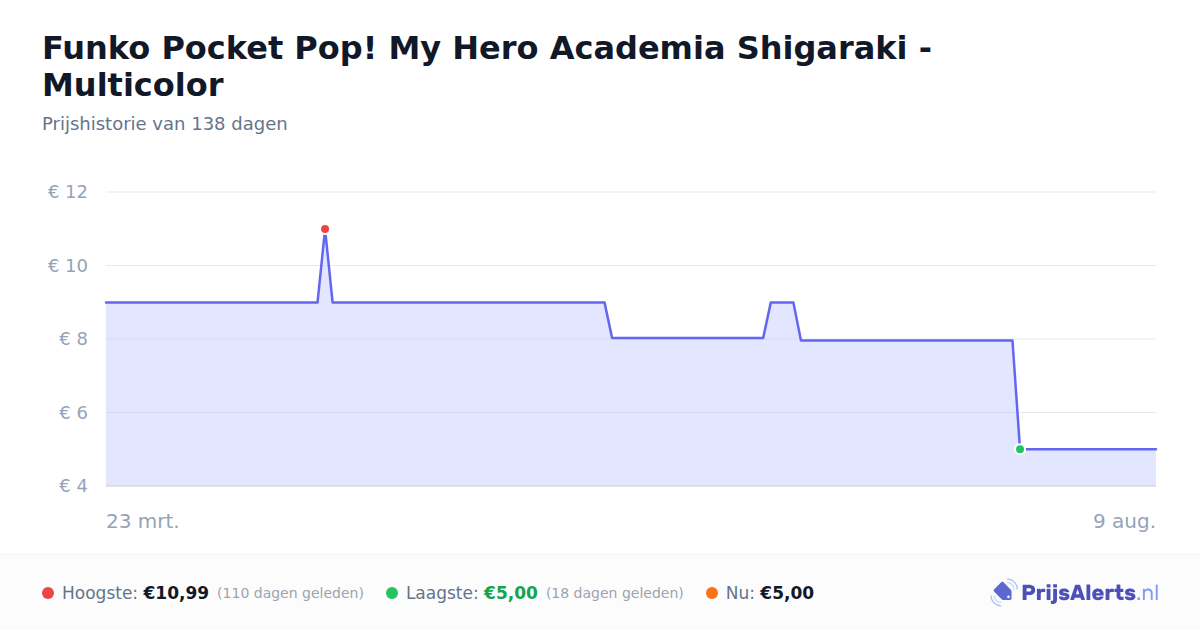
Task: Click the red Hoogste legend dot
Action: point(48,593)
